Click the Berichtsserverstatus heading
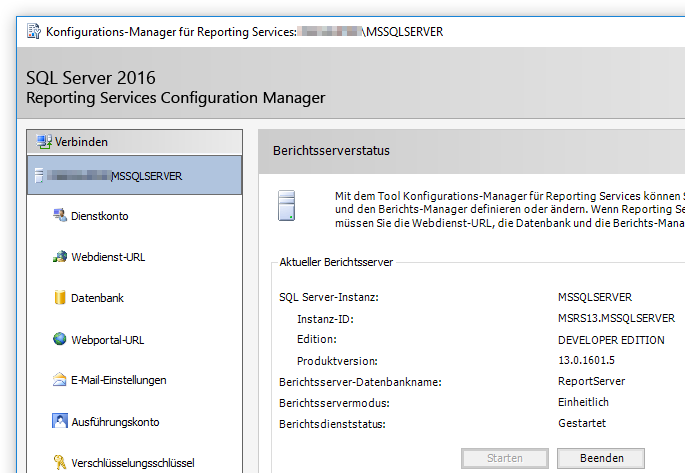685x473 pixels. tap(331, 151)
